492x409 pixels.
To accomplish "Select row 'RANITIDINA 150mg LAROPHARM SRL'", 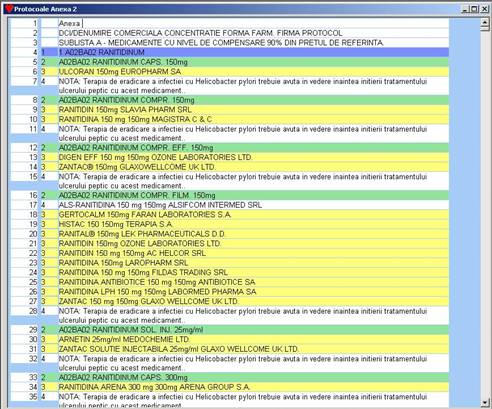I will pos(253,263).
